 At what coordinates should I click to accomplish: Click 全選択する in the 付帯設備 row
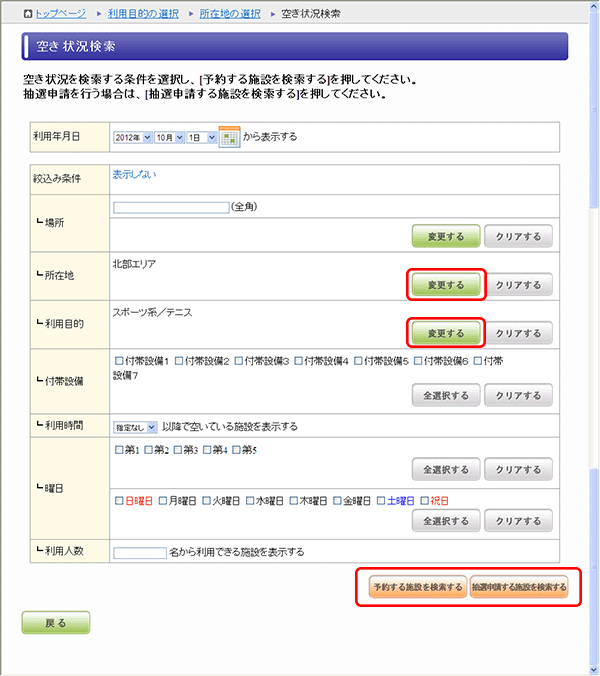point(446,395)
